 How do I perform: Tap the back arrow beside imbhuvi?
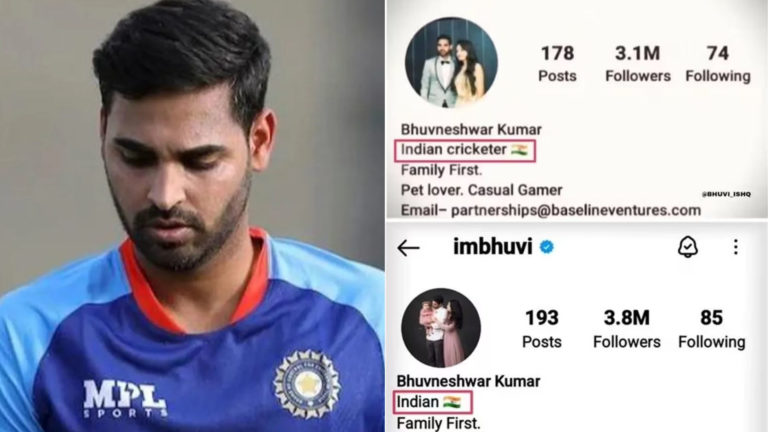coord(408,248)
